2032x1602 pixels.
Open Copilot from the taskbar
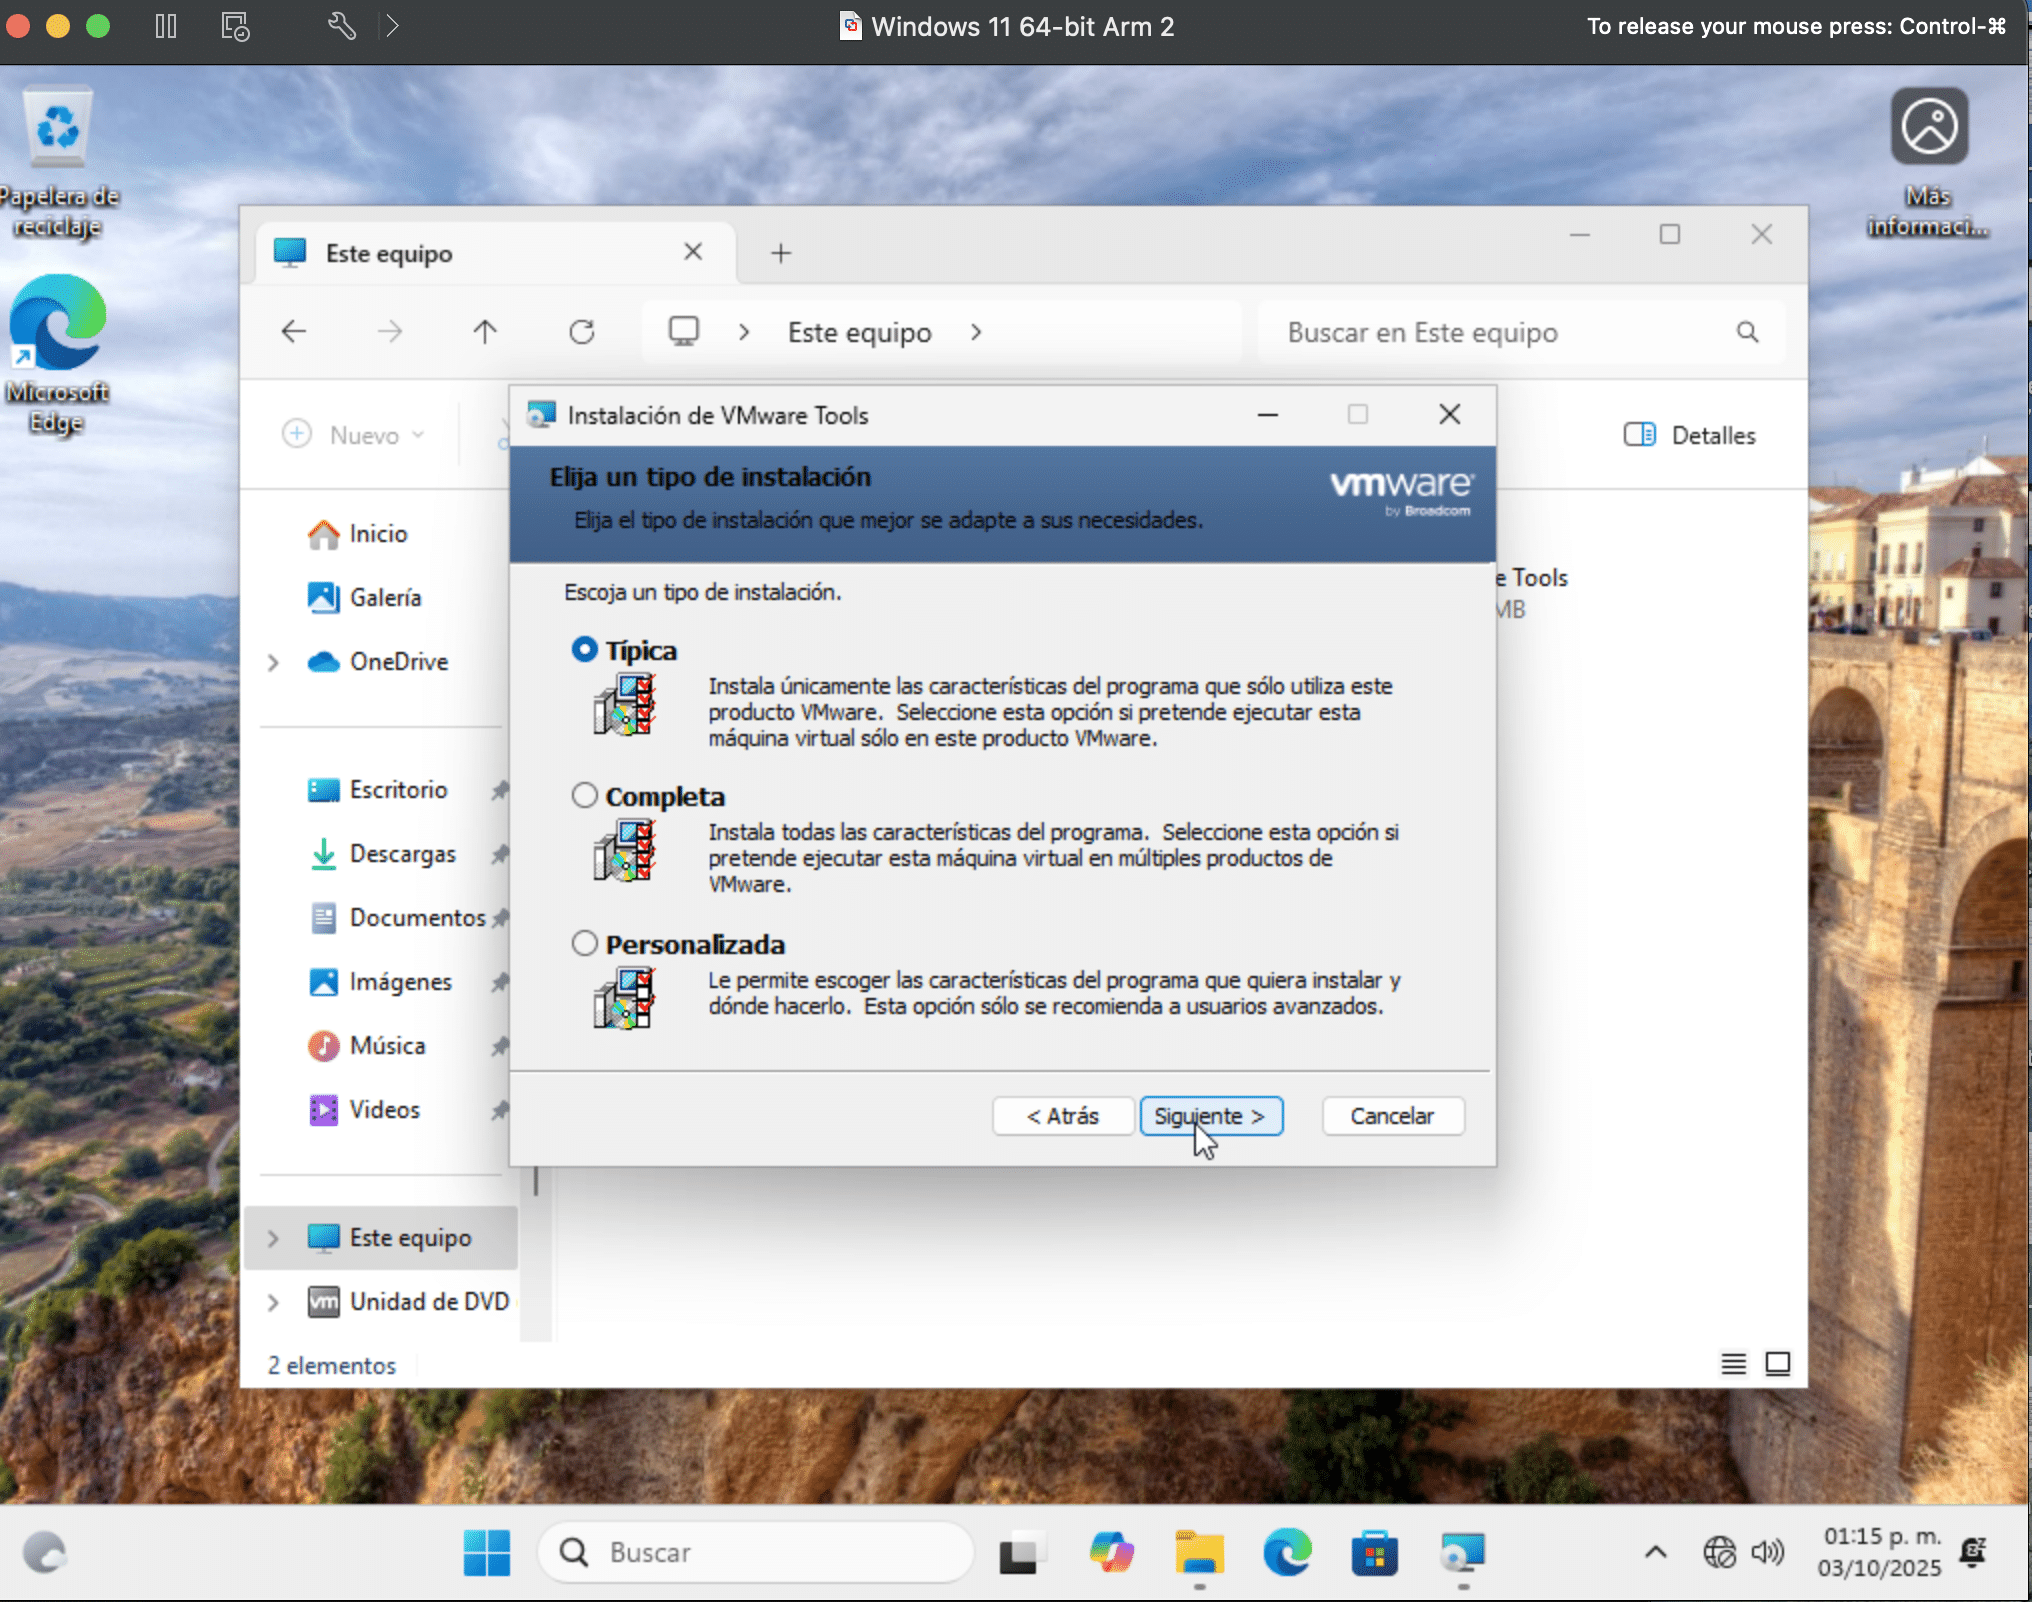pyautogui.click(x=1111, y=1552)
